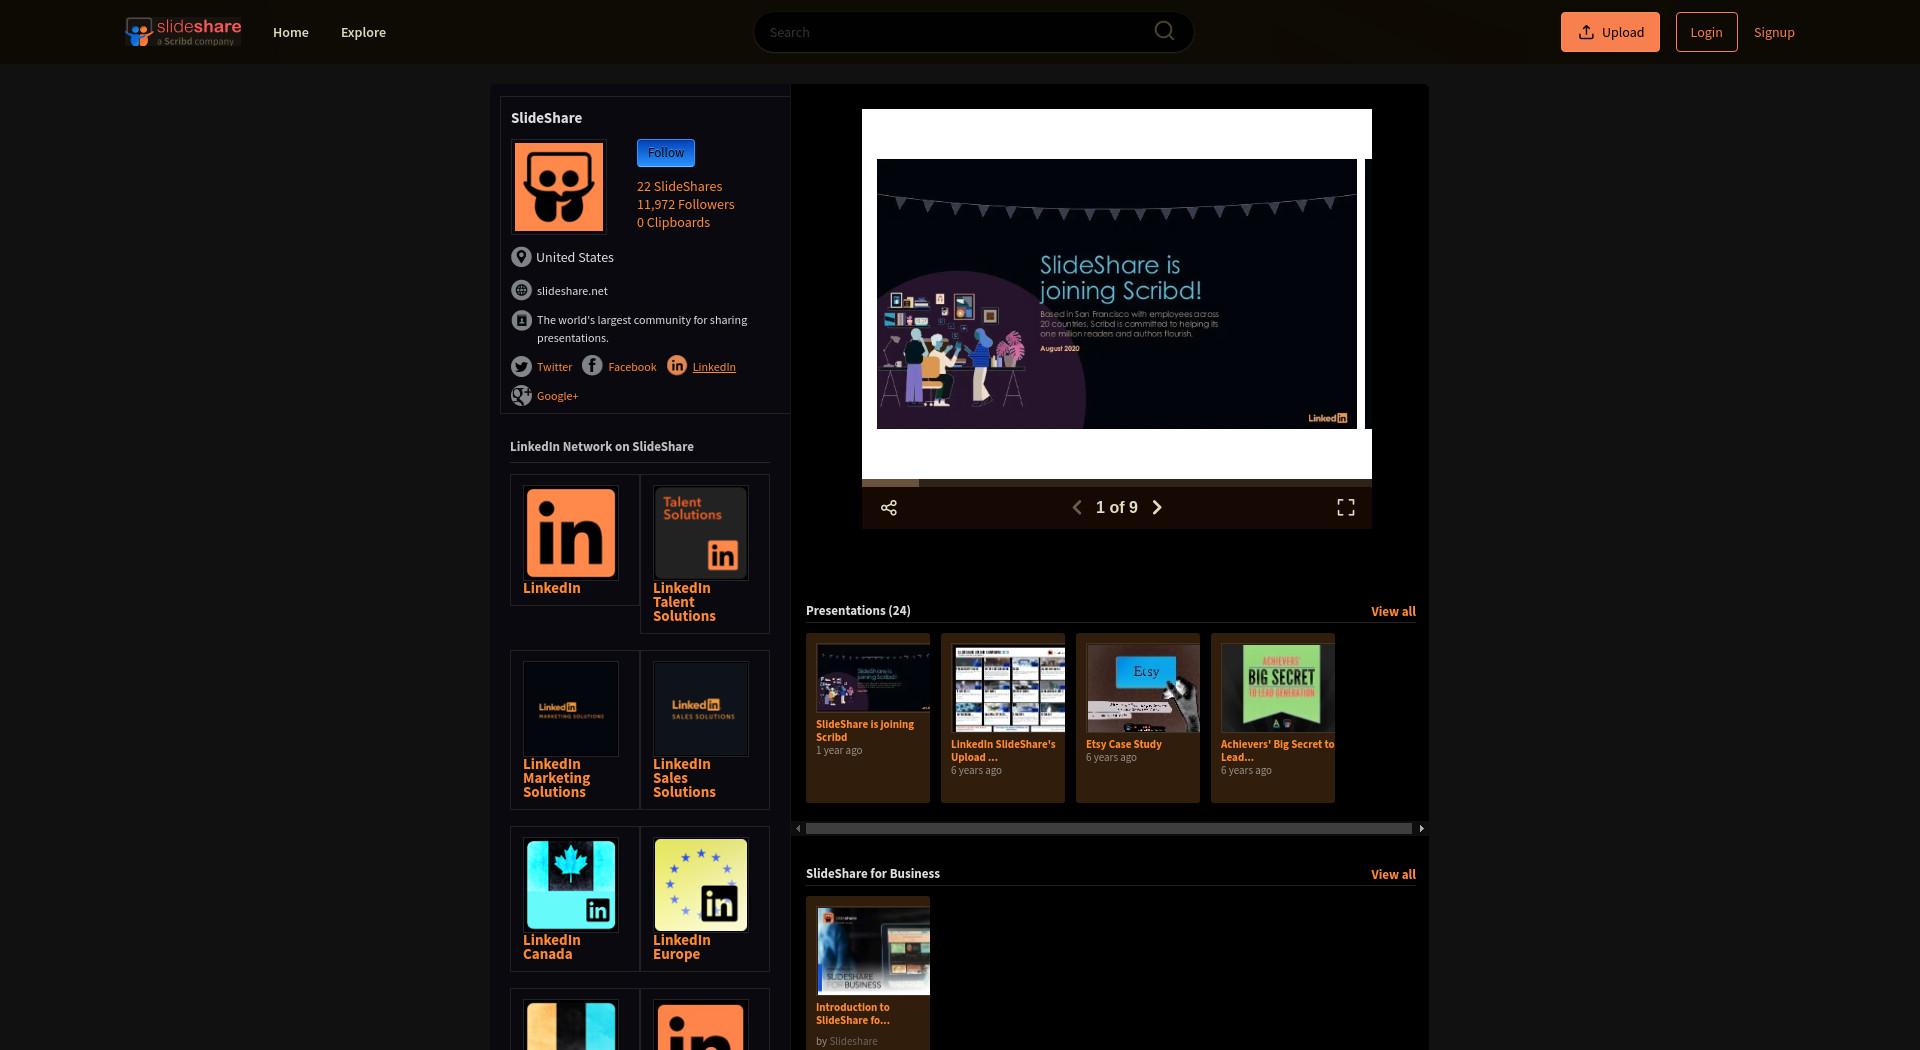The height and width of the screenshot is (1050, 1920).
Task: Click the Upload button
Action: [x=1610, y=32]
